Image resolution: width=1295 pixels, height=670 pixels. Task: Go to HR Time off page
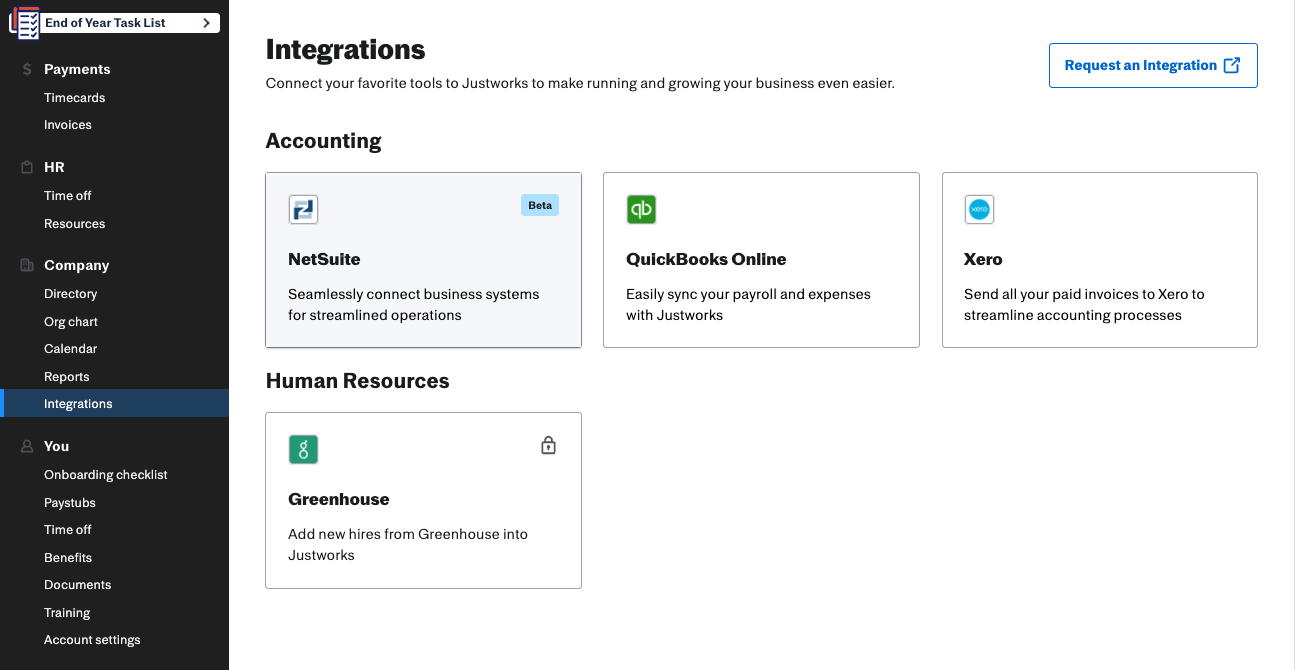click(x=68, y=196)
